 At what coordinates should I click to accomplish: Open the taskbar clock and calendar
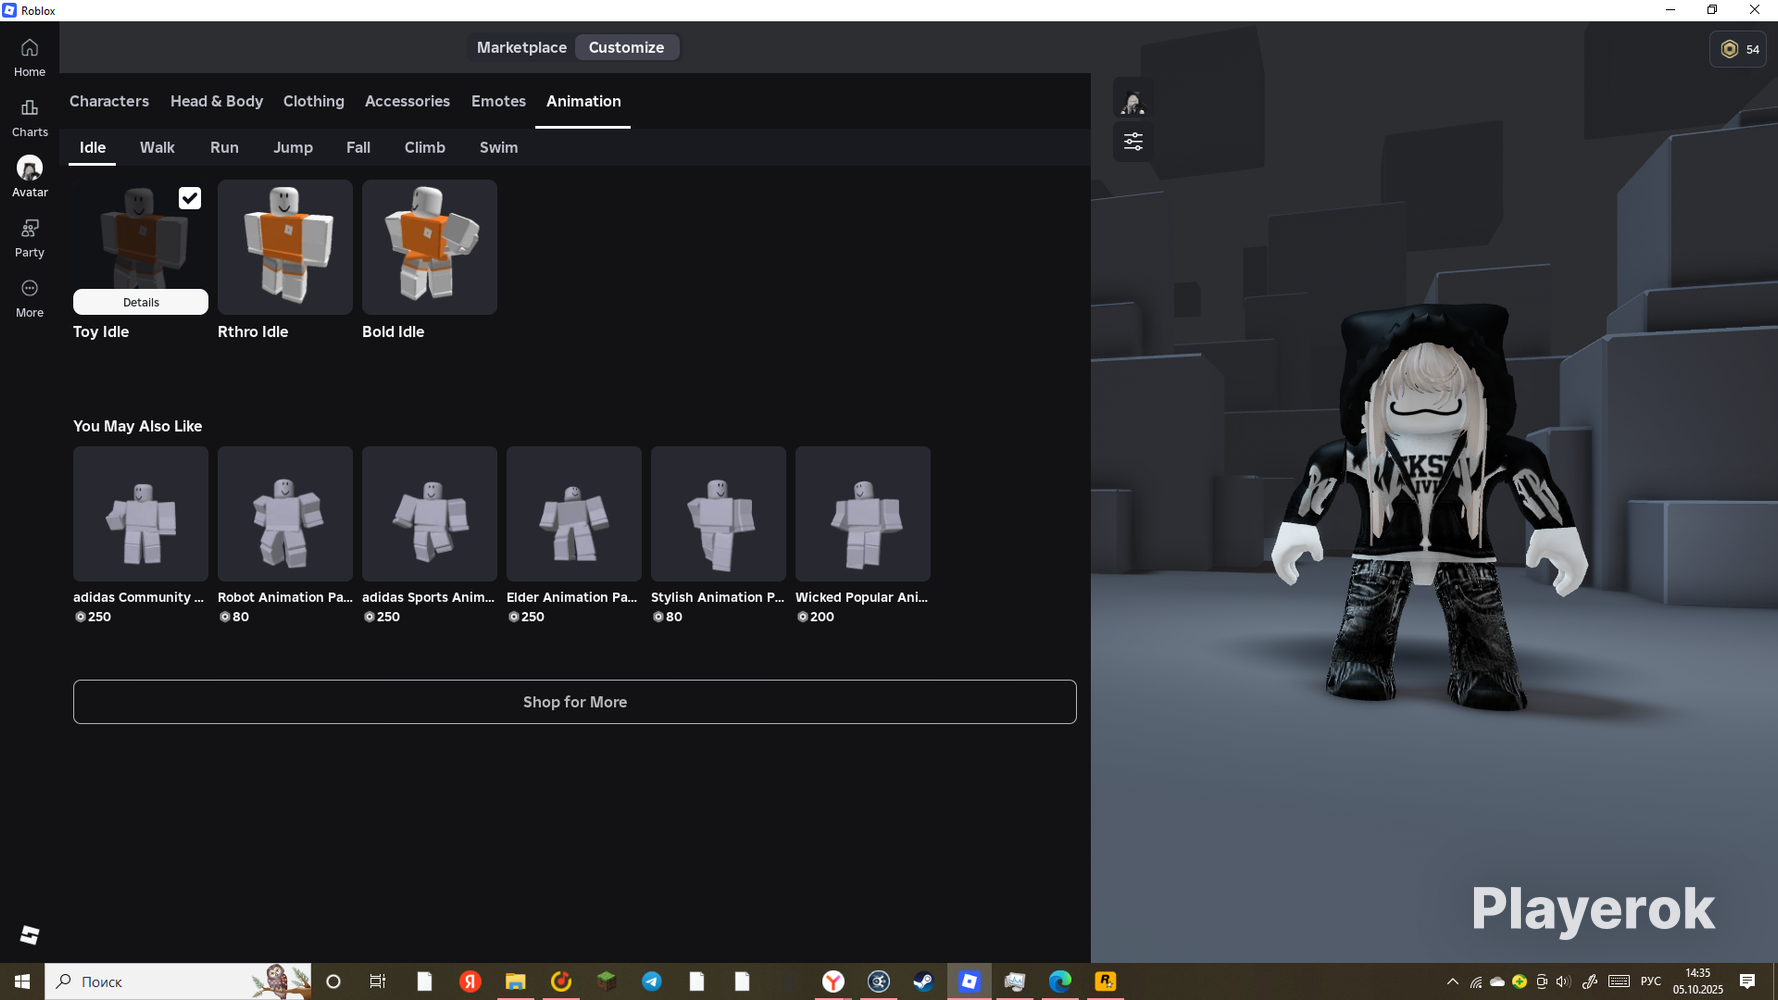point(1698,981)
